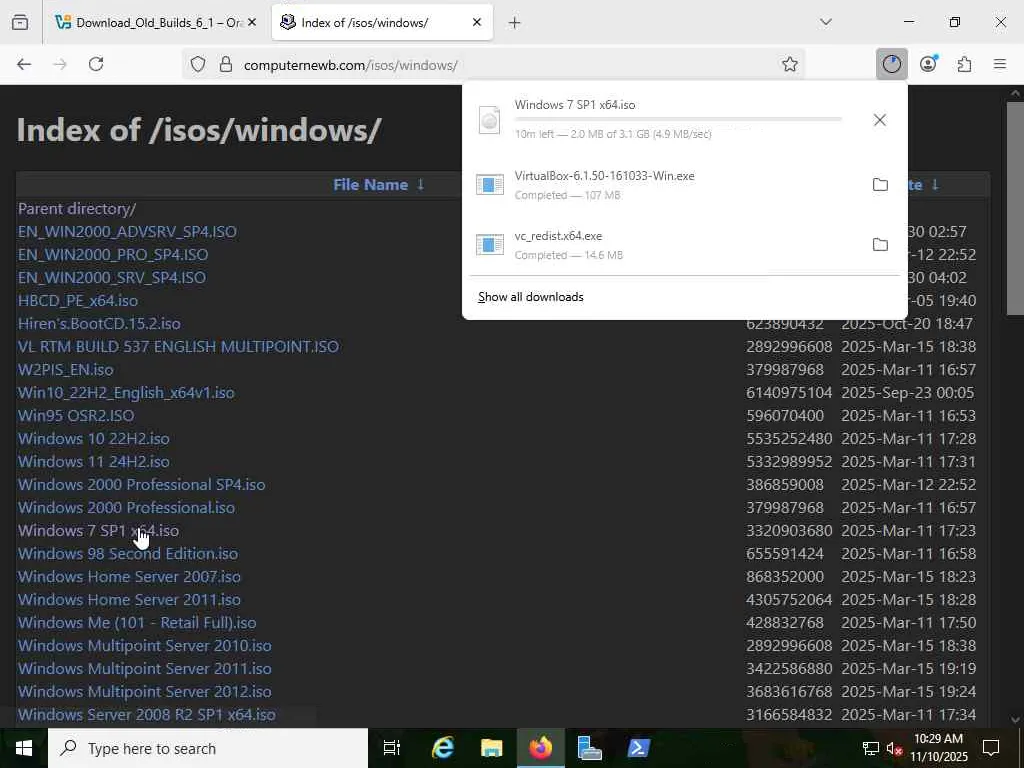
Task: Download EN_WIN2000_SRV_SP4.ISO
Action: click(112, 278)
